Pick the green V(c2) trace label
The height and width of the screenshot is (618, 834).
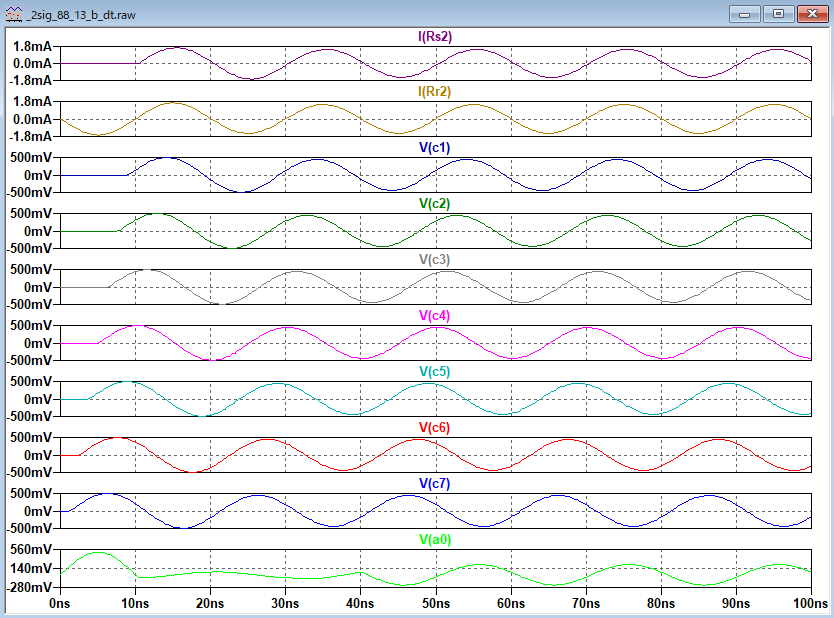pyautogui.click(x=434, y=204)
